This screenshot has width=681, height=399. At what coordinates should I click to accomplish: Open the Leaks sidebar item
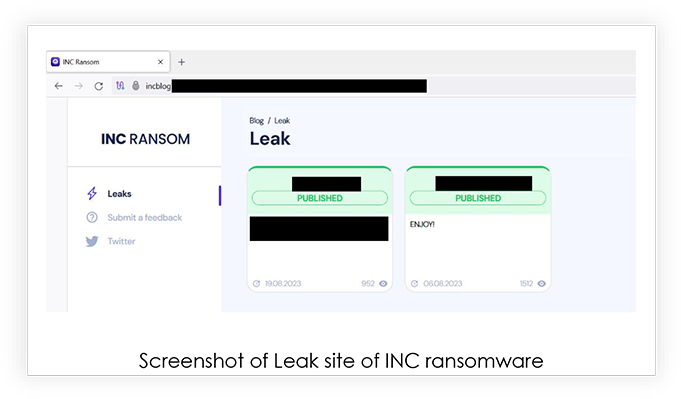(119, 194)
